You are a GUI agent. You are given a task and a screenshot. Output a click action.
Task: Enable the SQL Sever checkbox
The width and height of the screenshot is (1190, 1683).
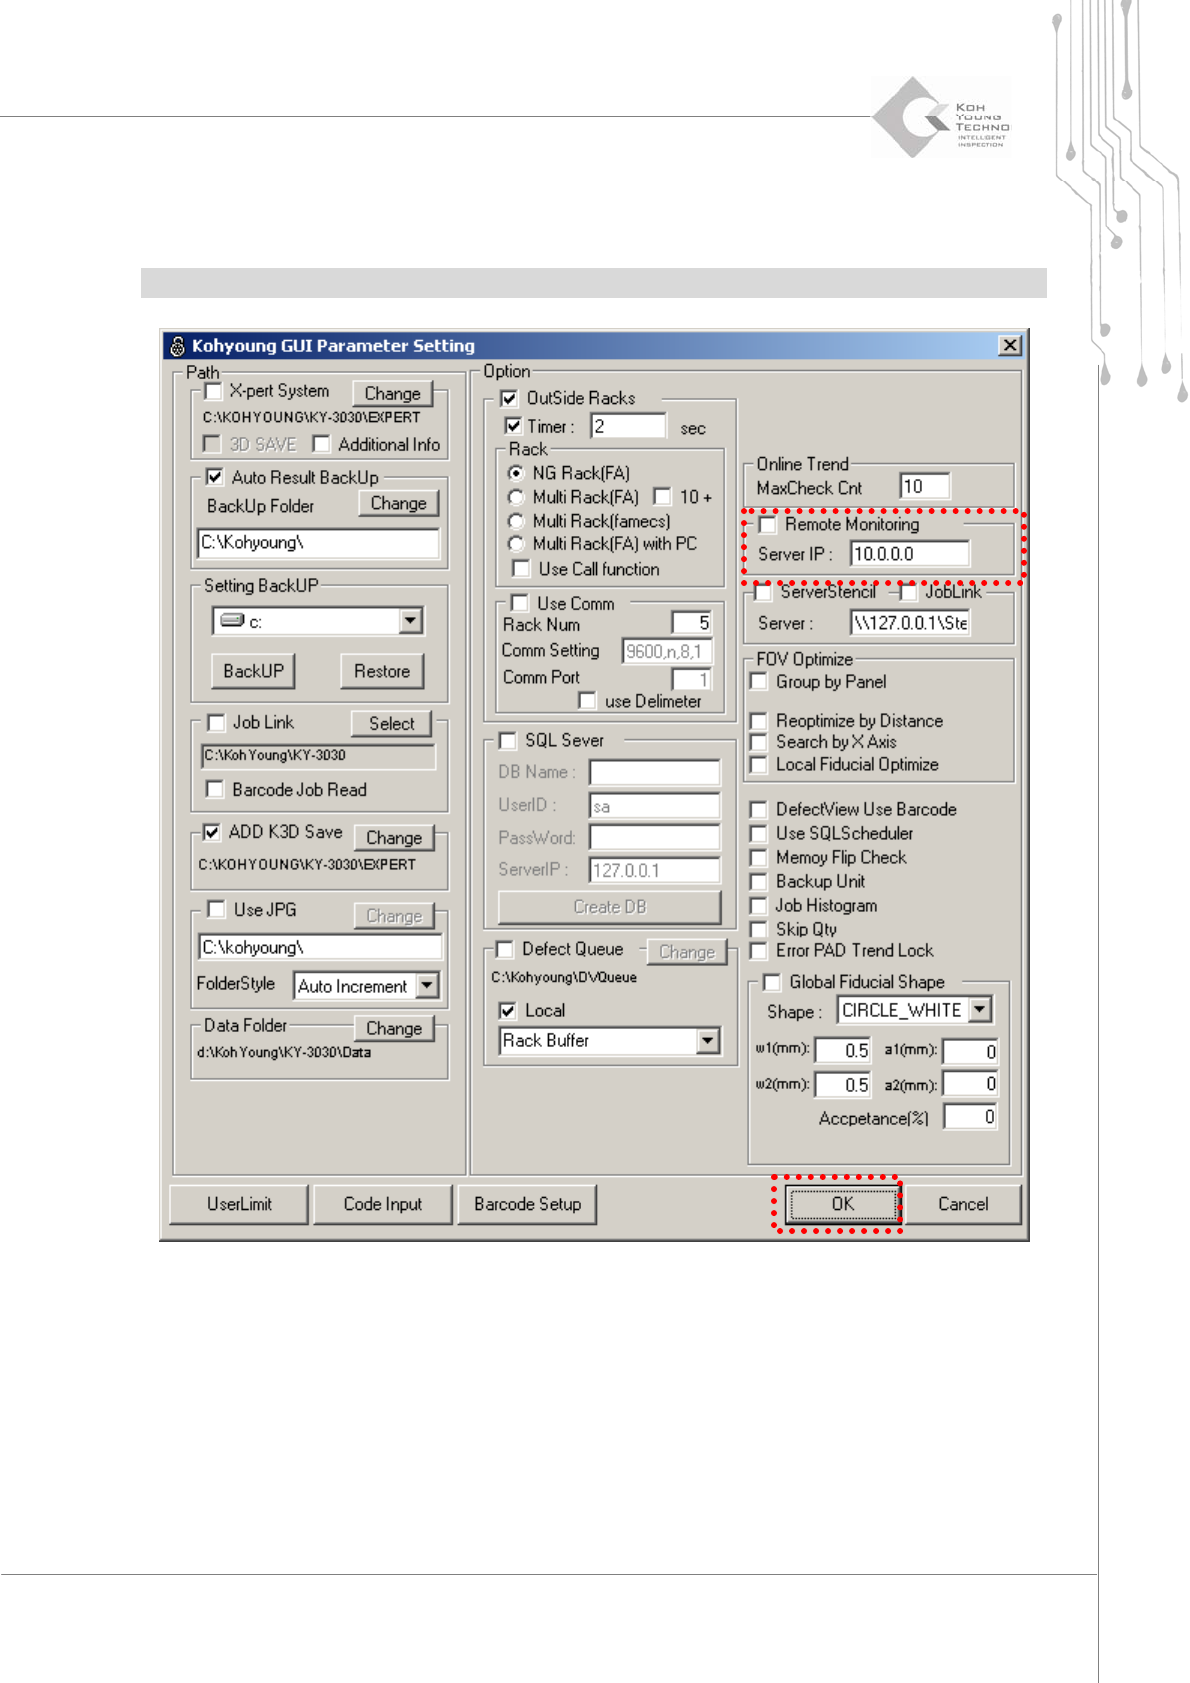[508, 740]
